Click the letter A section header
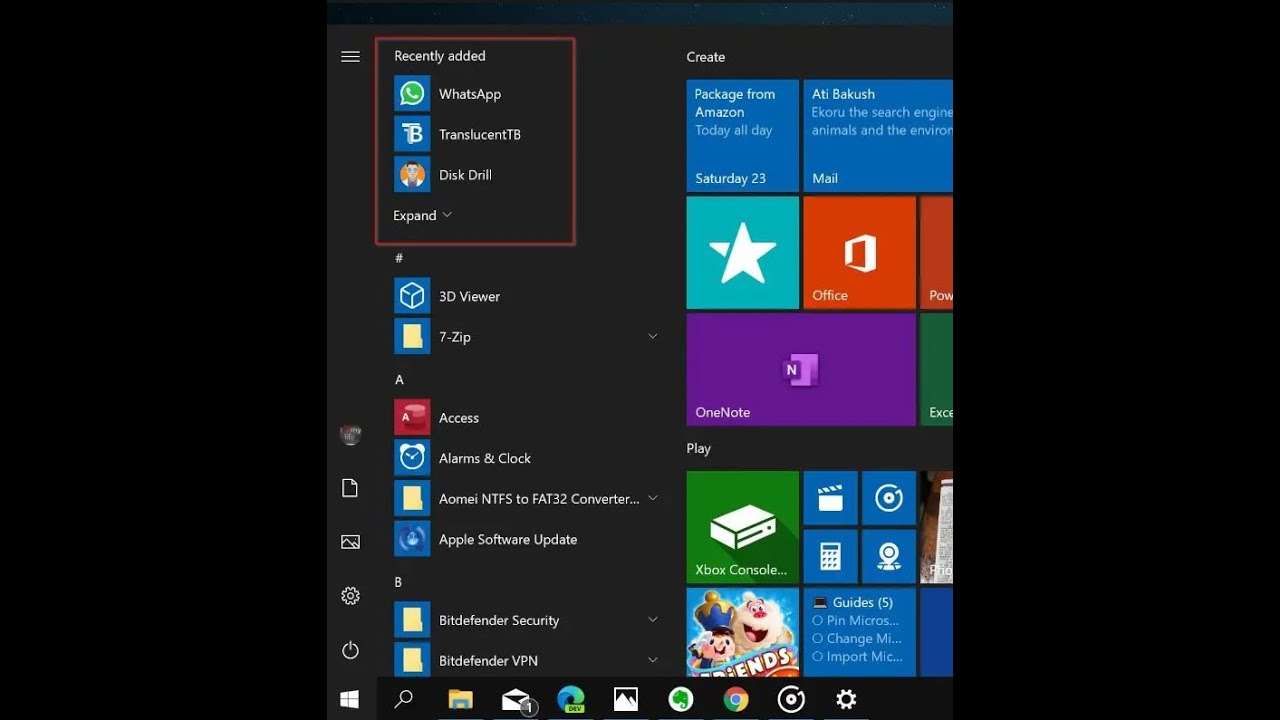Screen dimensions: 1280x720 click(x=399, y=380)
